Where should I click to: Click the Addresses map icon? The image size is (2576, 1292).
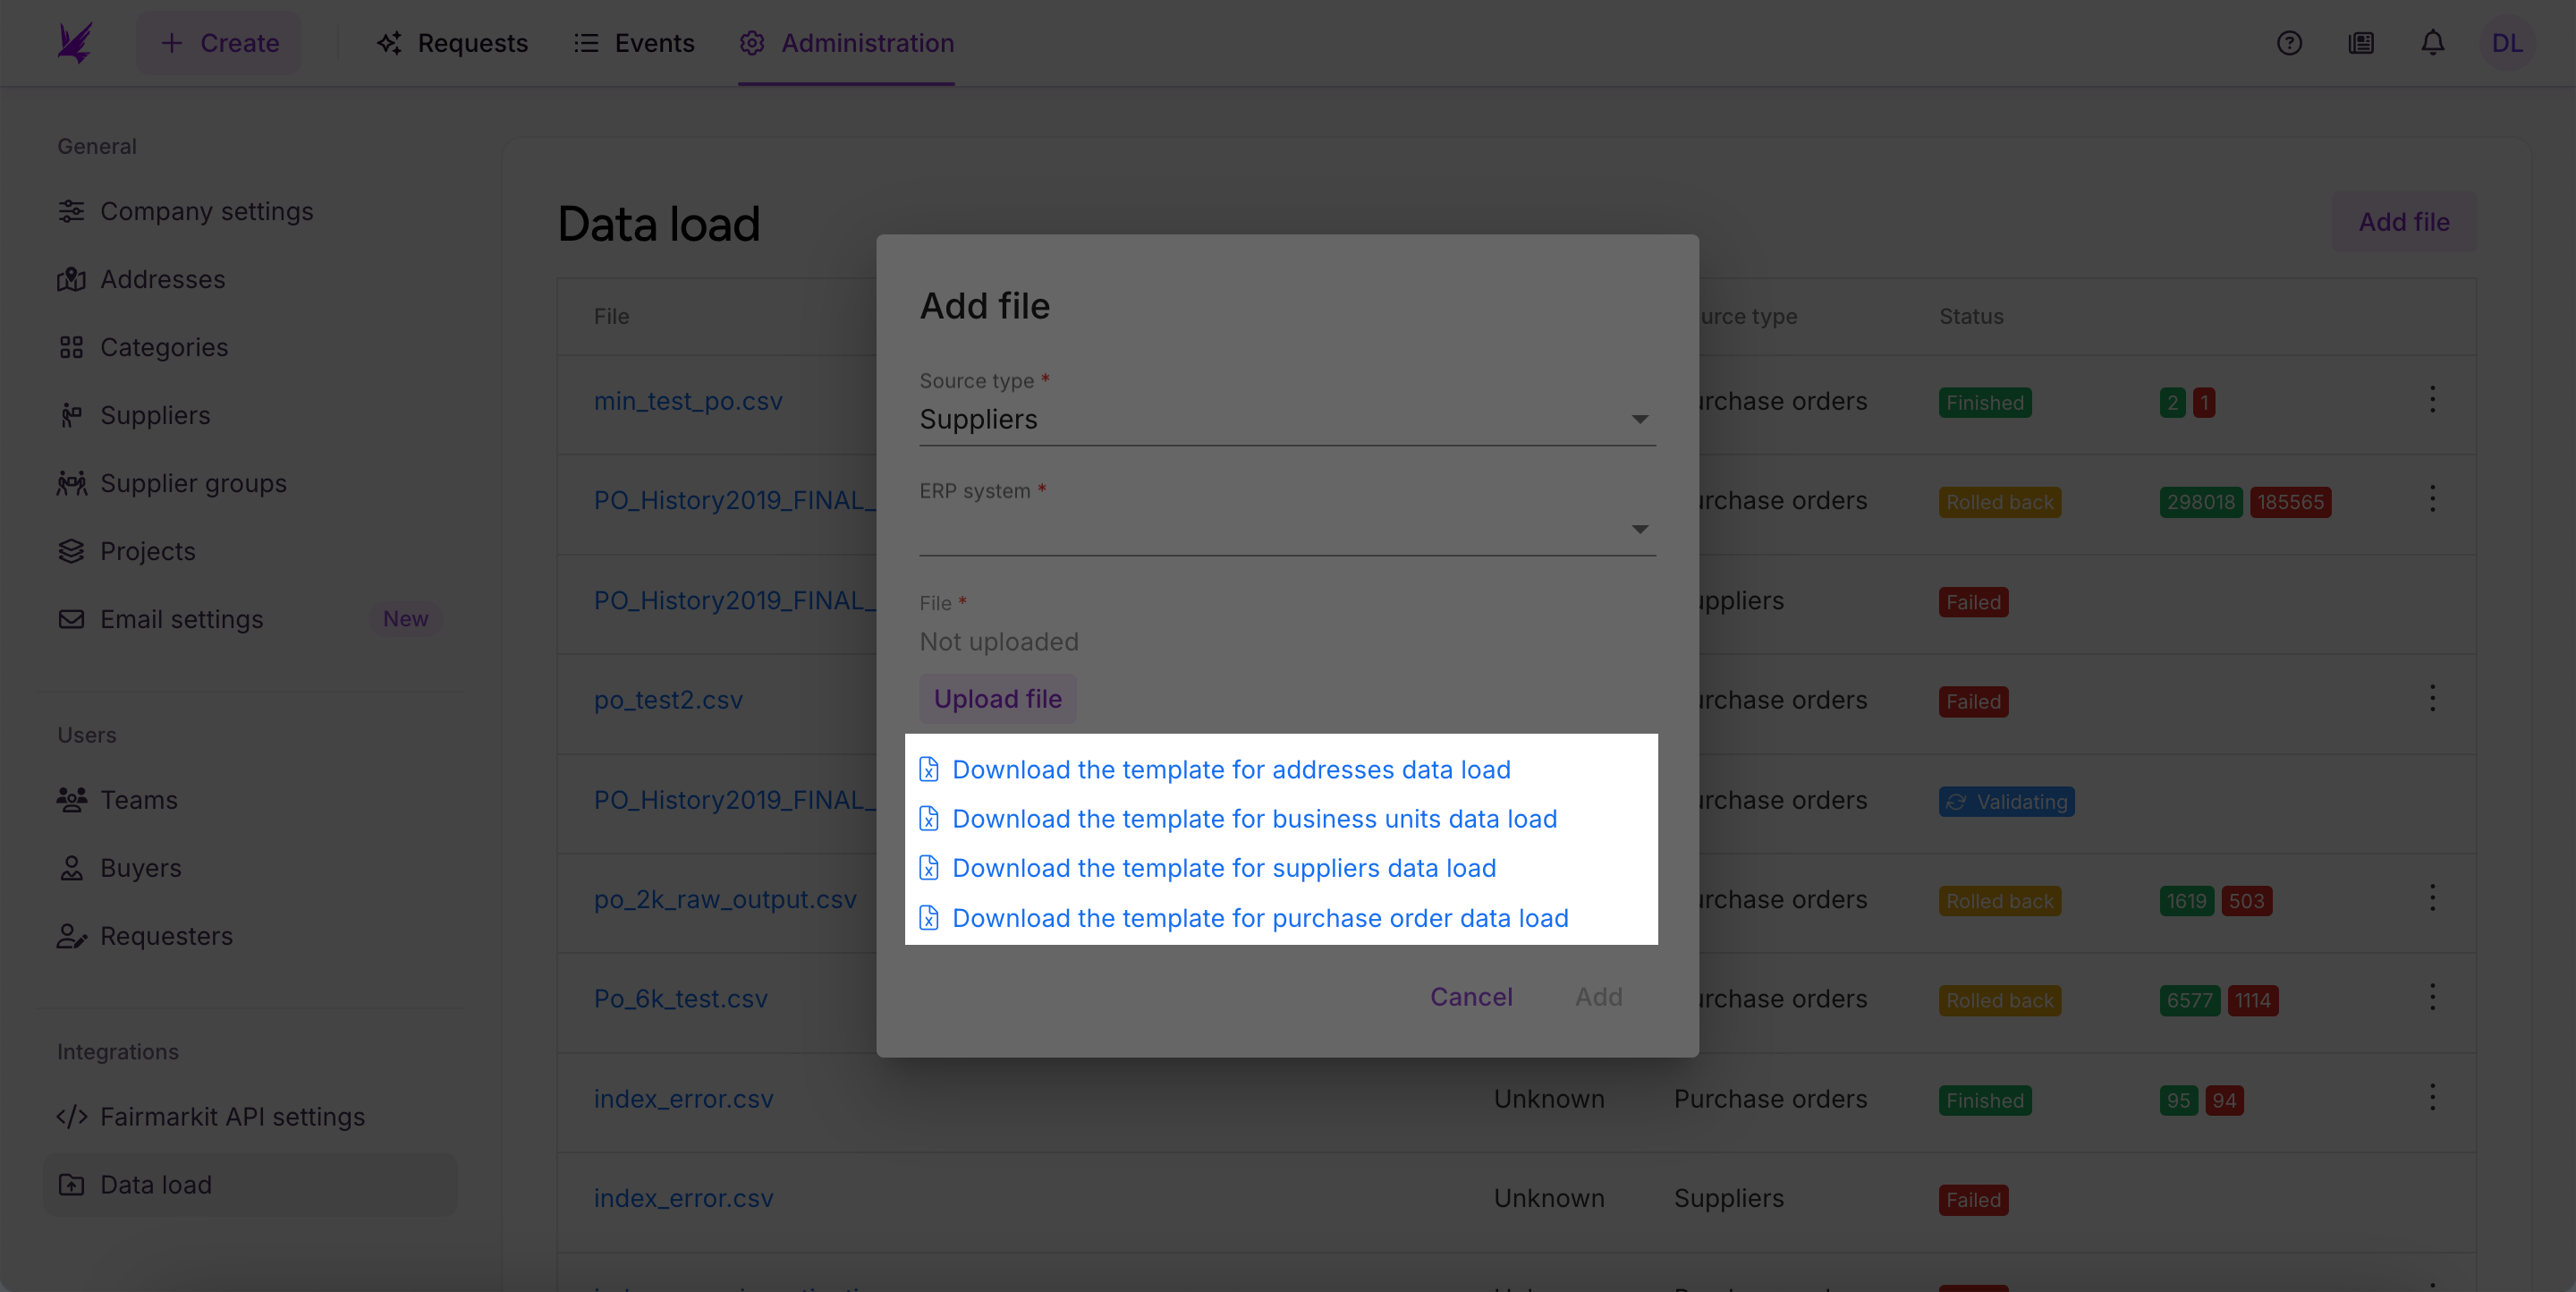point(71,279)
